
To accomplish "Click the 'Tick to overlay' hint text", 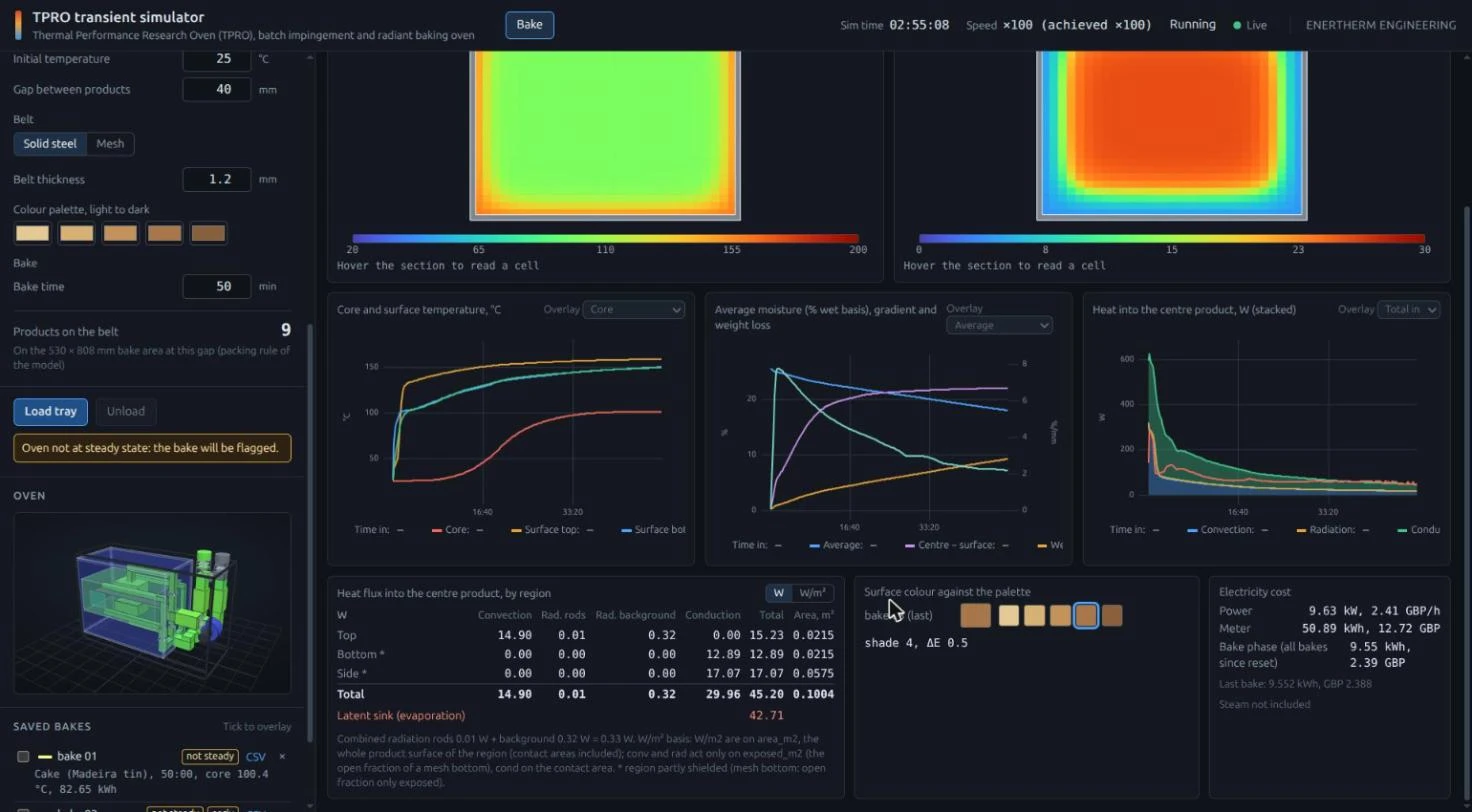I will pyautogui.click(x=256, y=727).
